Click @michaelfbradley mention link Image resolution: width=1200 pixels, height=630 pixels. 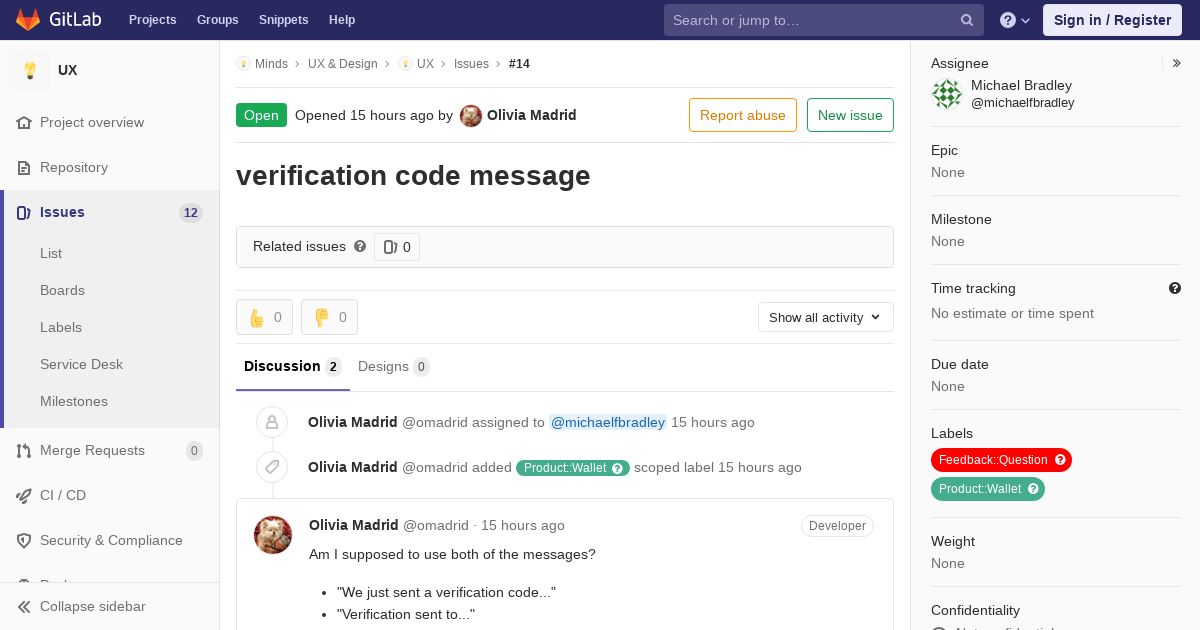(x=608, y=422)
